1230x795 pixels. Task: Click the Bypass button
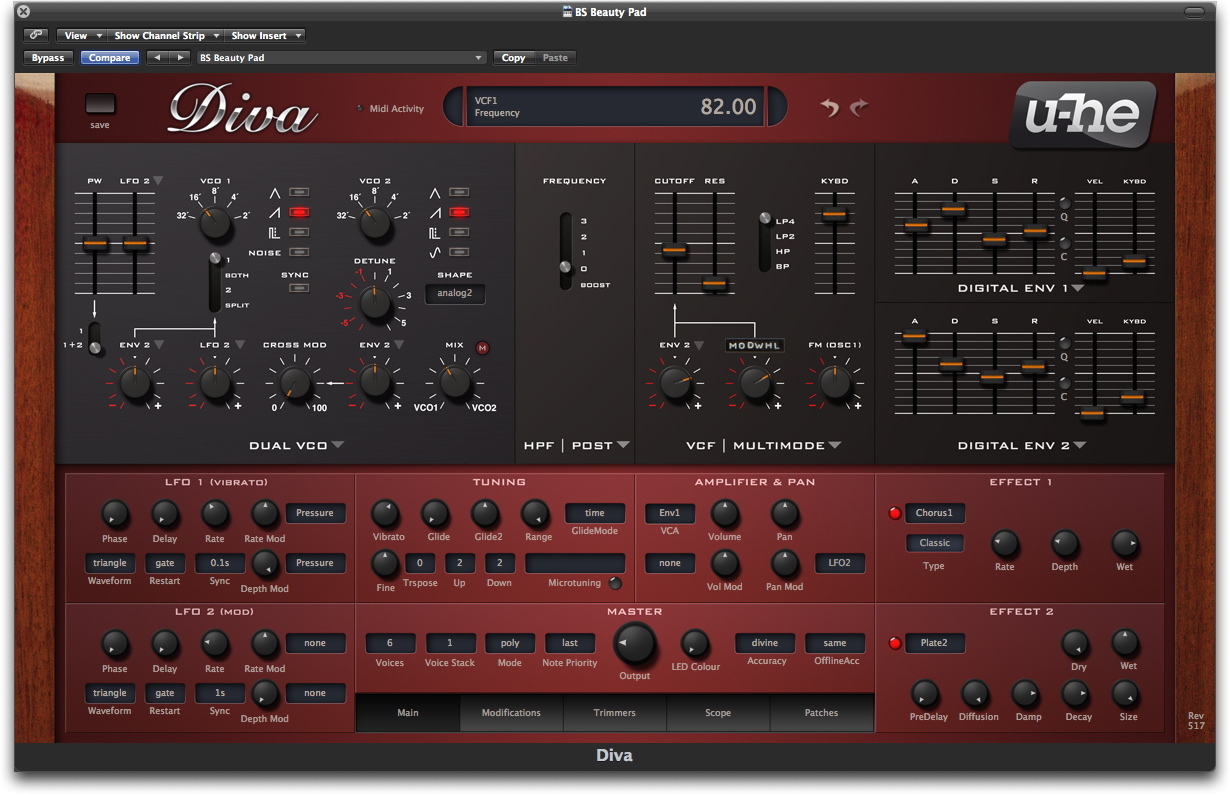tap(48, 58)
